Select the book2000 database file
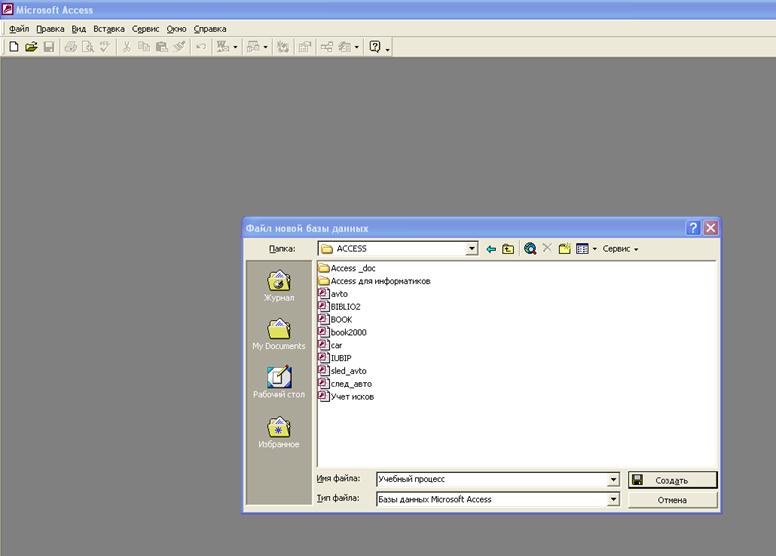The image size is (776, 556). [342, 332]
